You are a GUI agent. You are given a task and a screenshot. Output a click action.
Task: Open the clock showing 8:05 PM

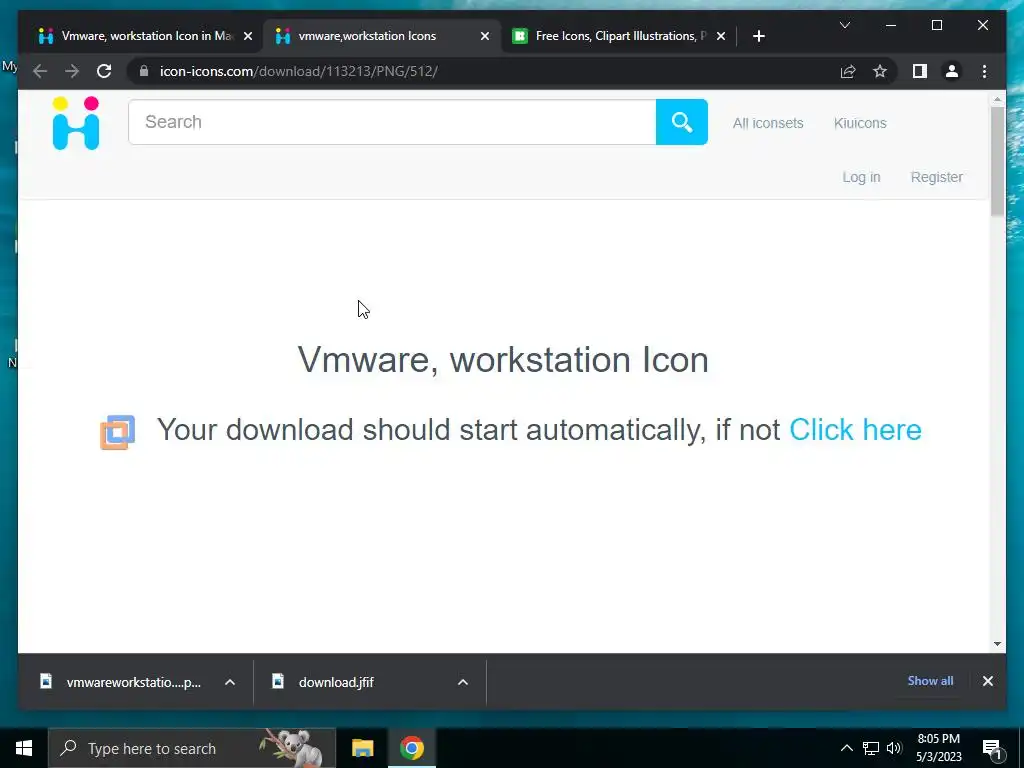coord(938,748)
